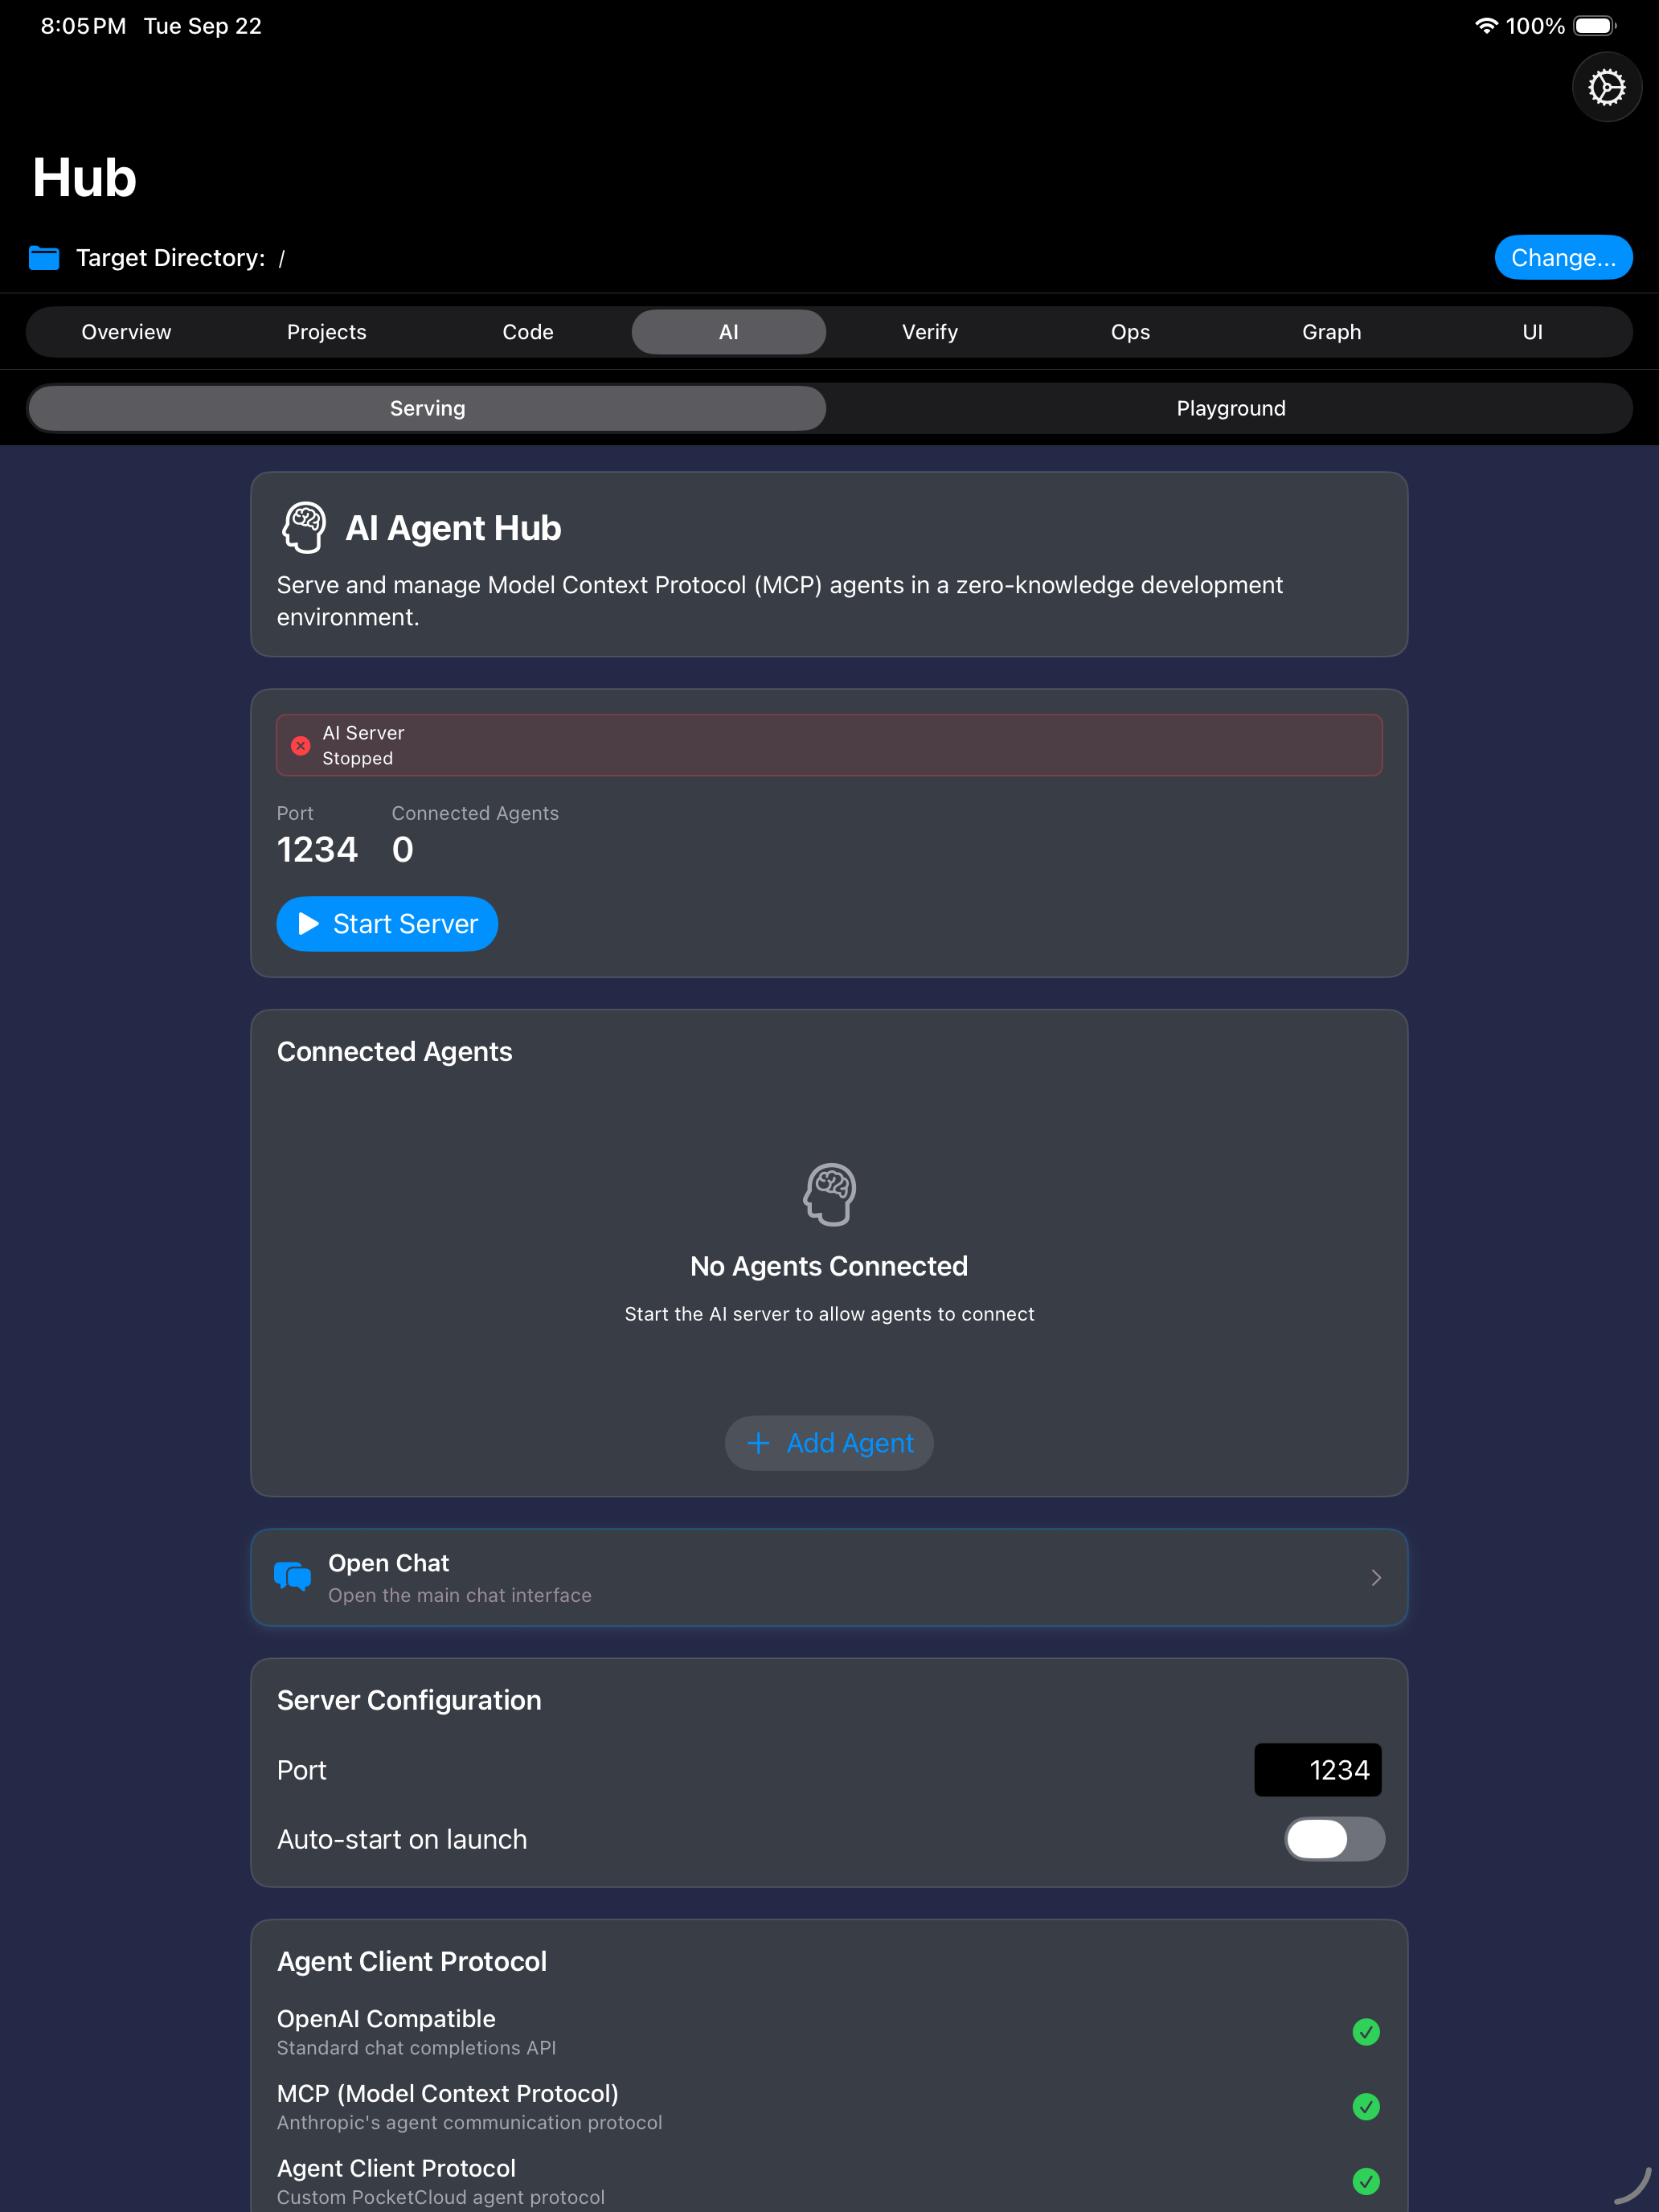Click the Add Agent button
The image size is (1659, 2212).
(829, 1443)
